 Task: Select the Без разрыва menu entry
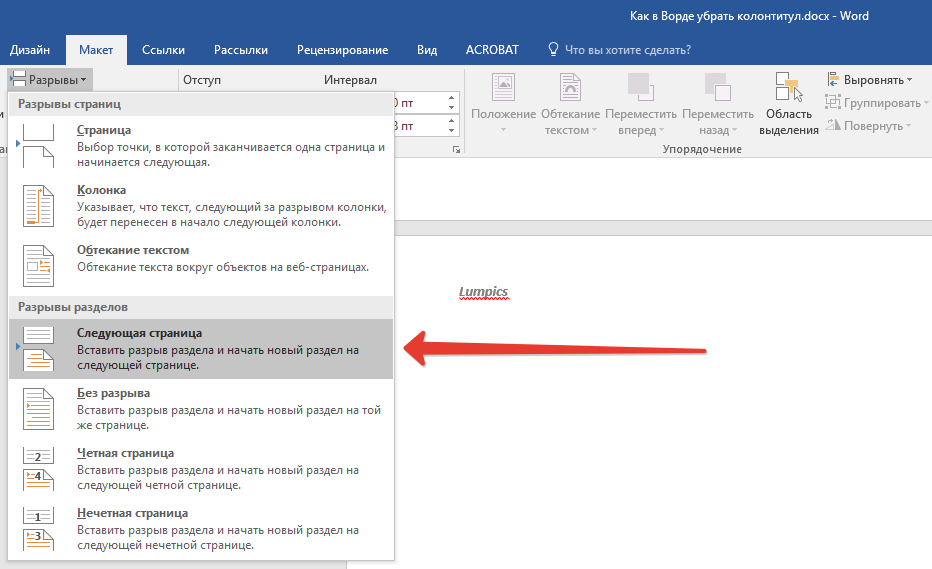[114, 393]
